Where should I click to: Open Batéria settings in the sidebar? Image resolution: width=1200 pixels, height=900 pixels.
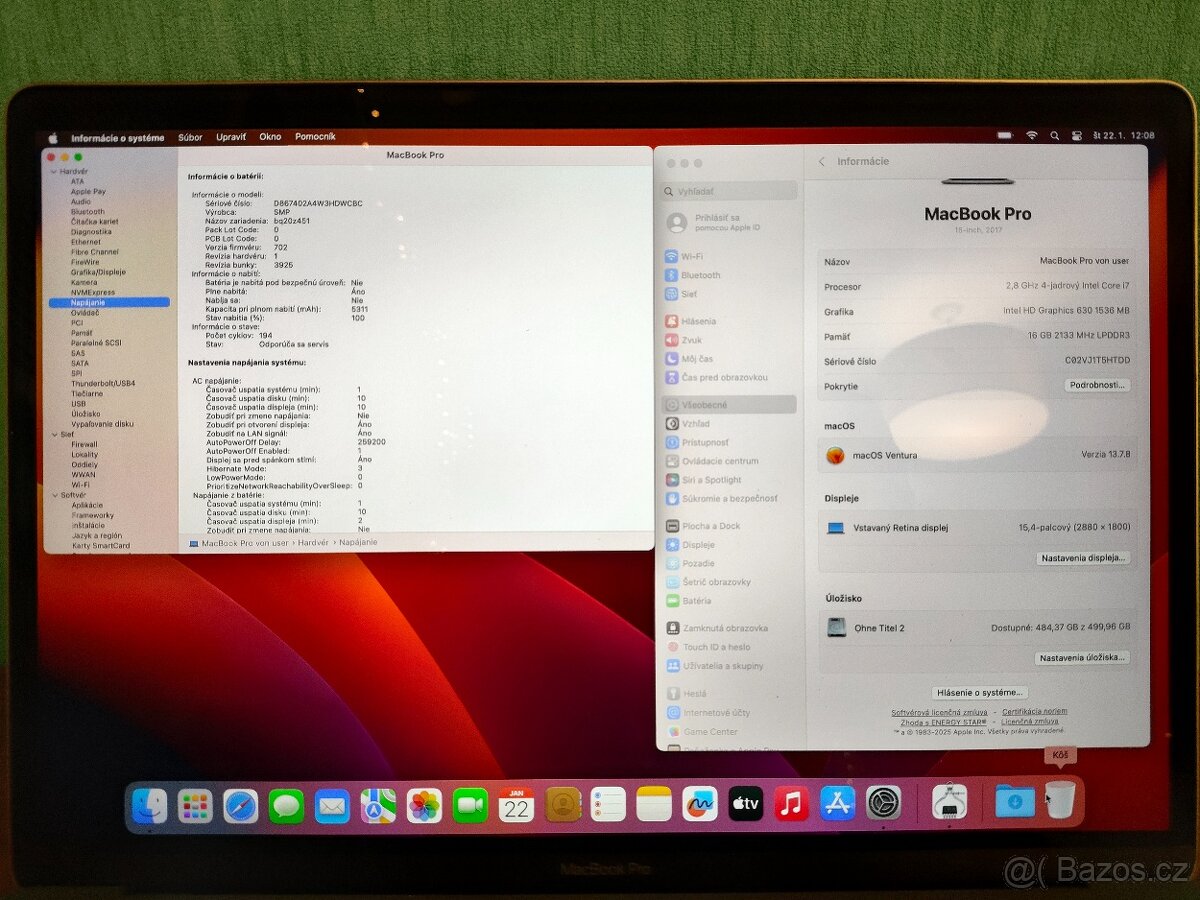tap(700, 601)
